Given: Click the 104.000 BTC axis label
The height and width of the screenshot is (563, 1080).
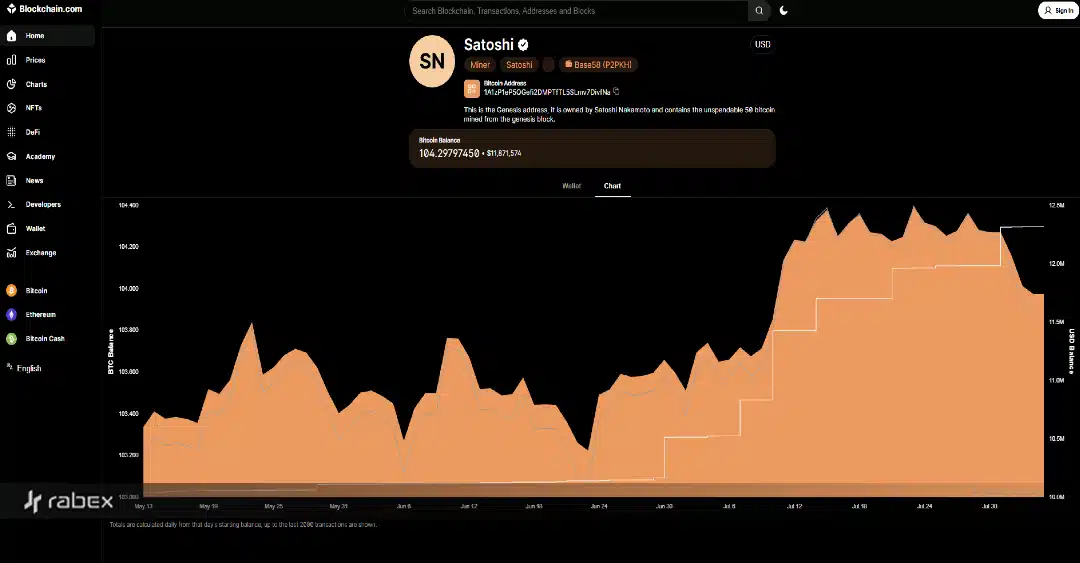Looking at the screenshot, I should [x=129, y=289].
